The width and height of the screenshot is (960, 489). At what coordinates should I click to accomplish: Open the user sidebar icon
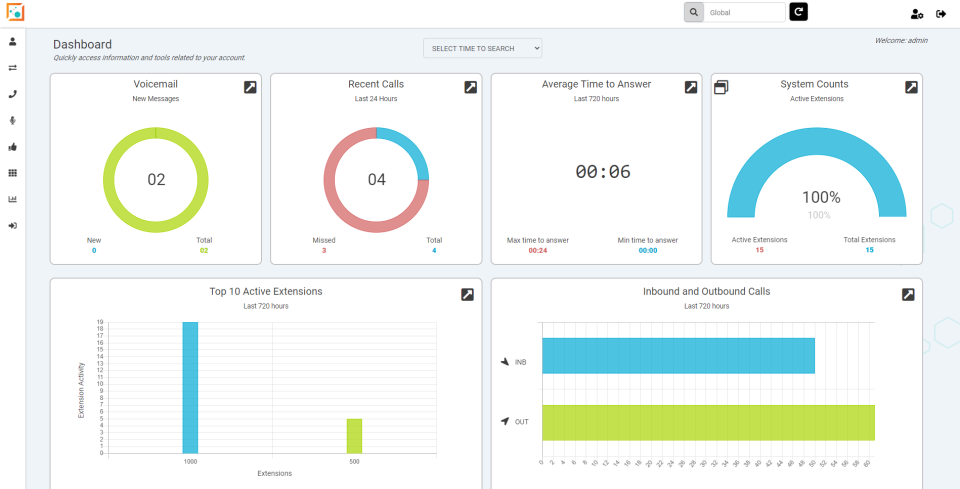tap(12, 42)
